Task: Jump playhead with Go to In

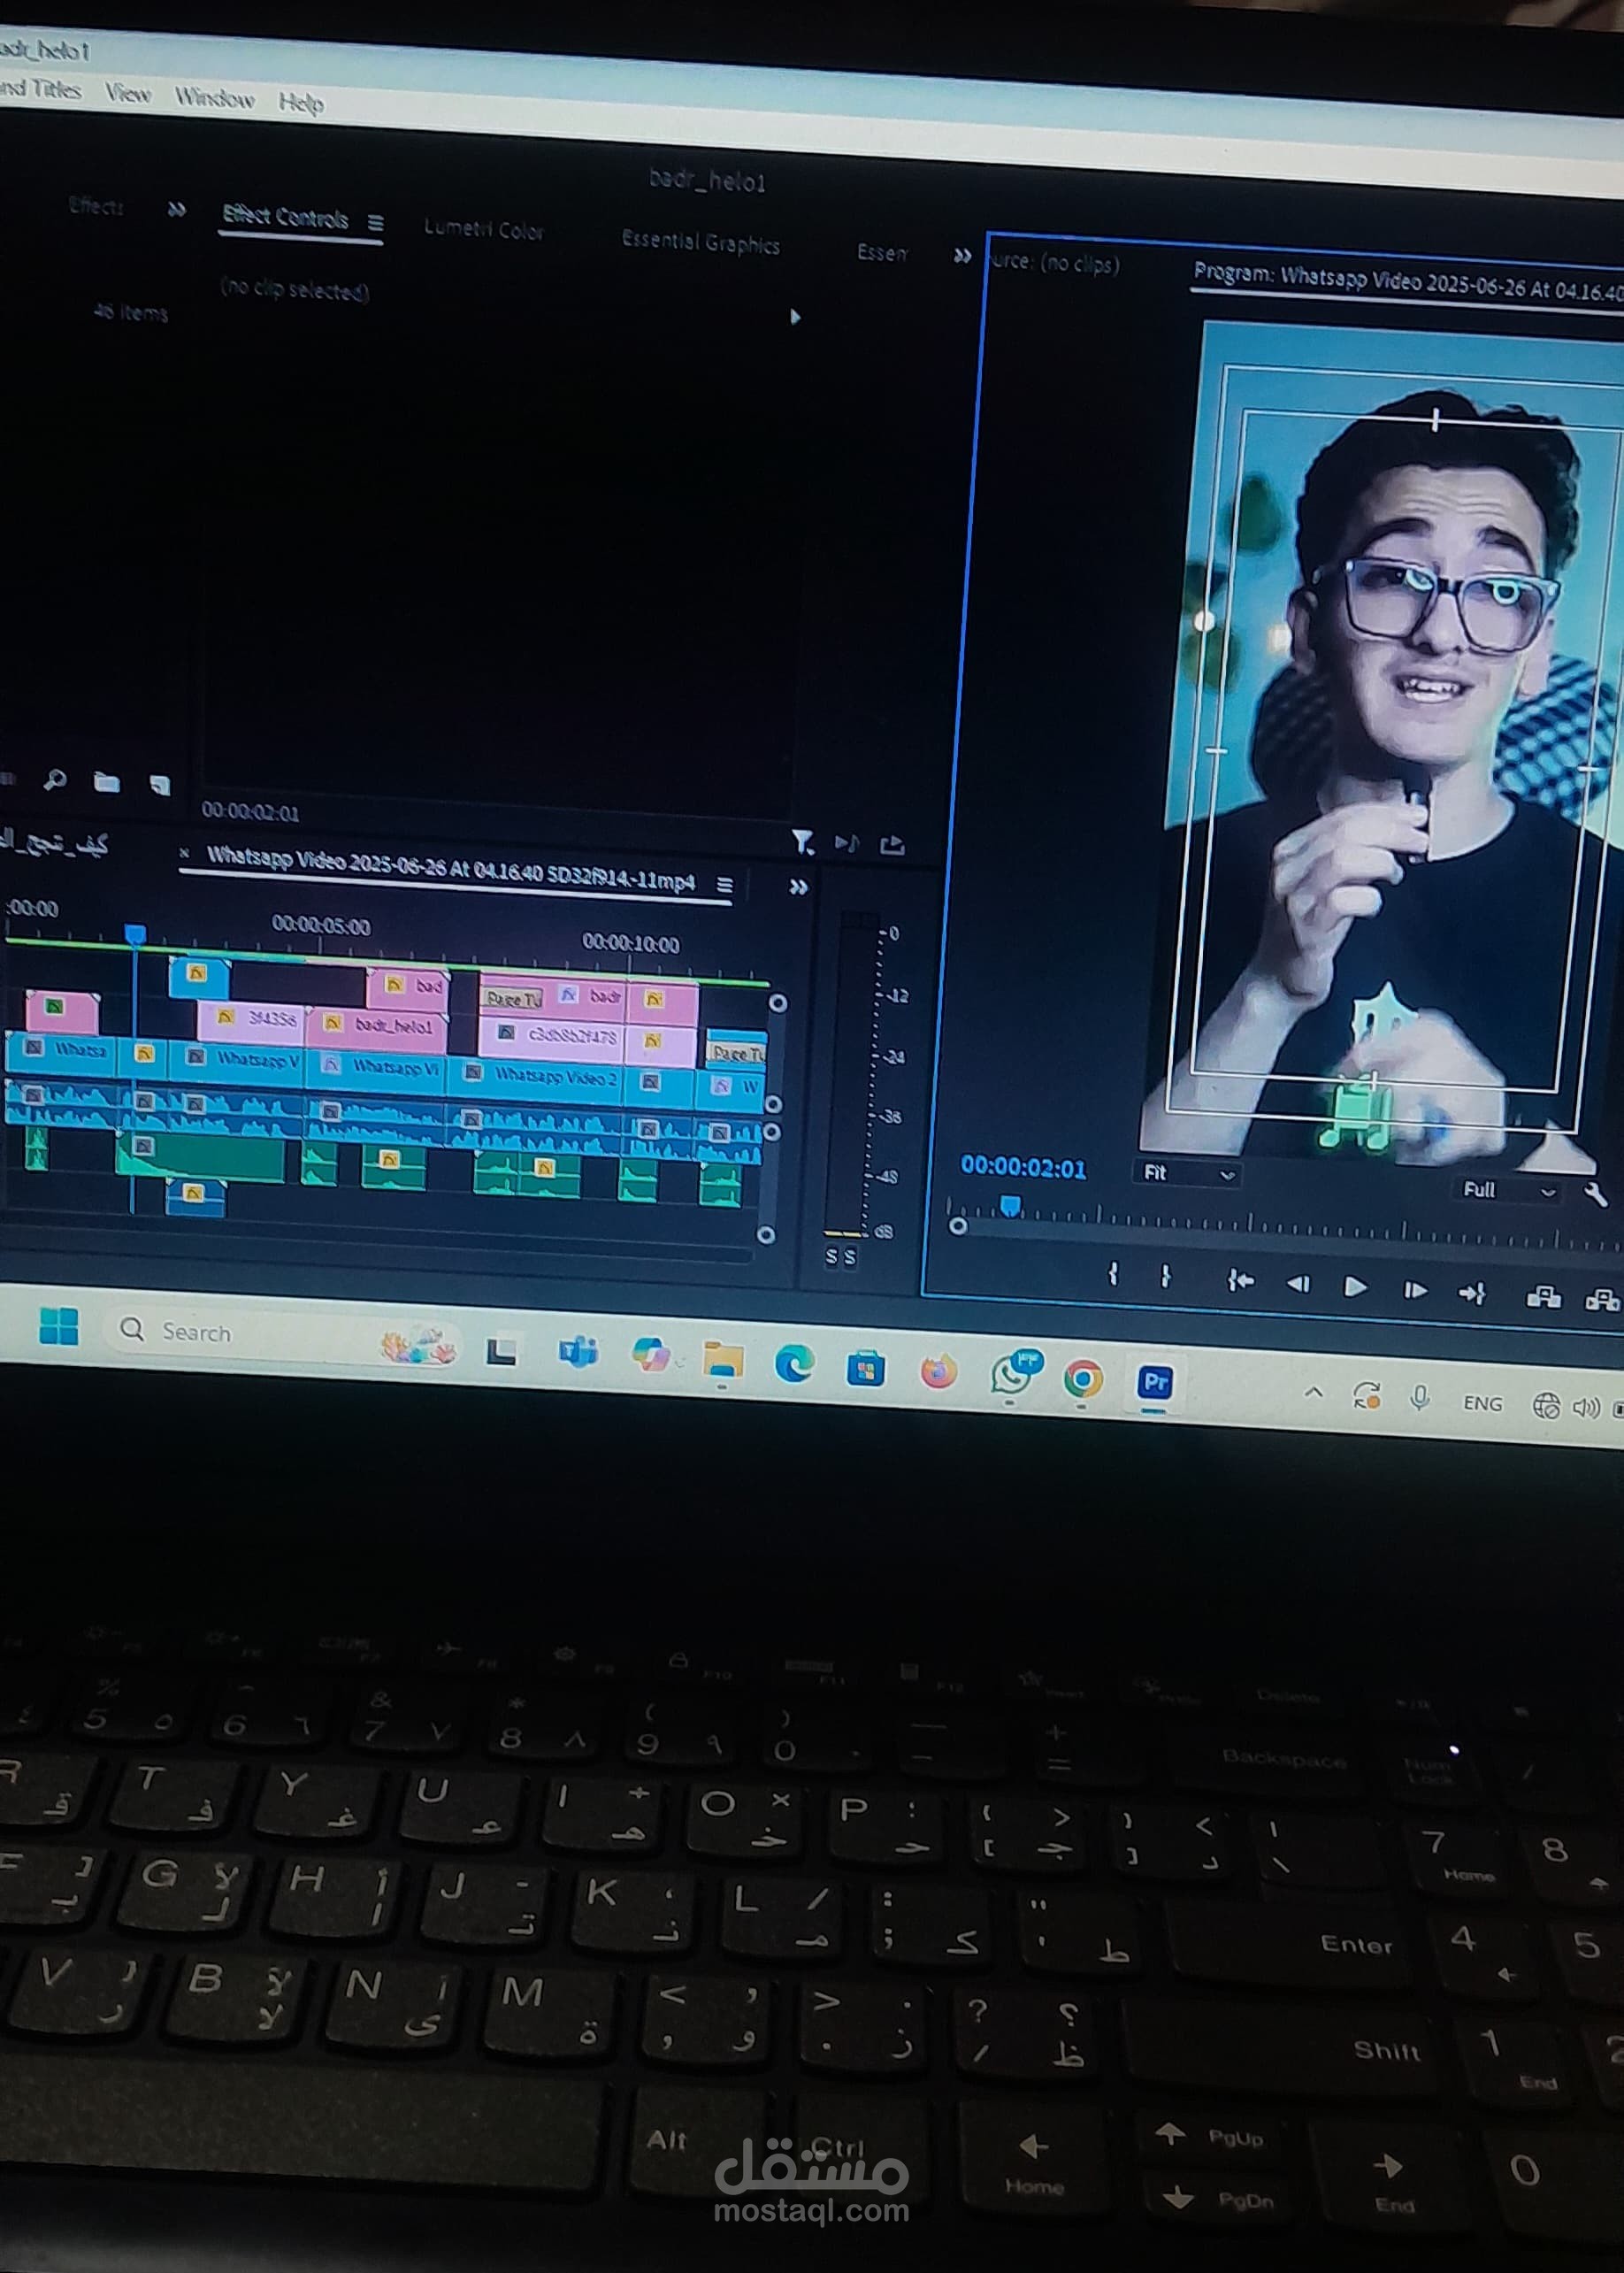Action: pos(1240,1281)
